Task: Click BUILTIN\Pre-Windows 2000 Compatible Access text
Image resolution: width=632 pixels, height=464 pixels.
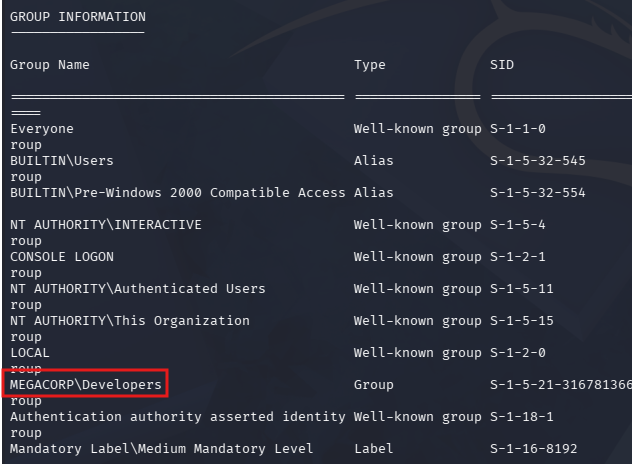Action: (178, 193)
